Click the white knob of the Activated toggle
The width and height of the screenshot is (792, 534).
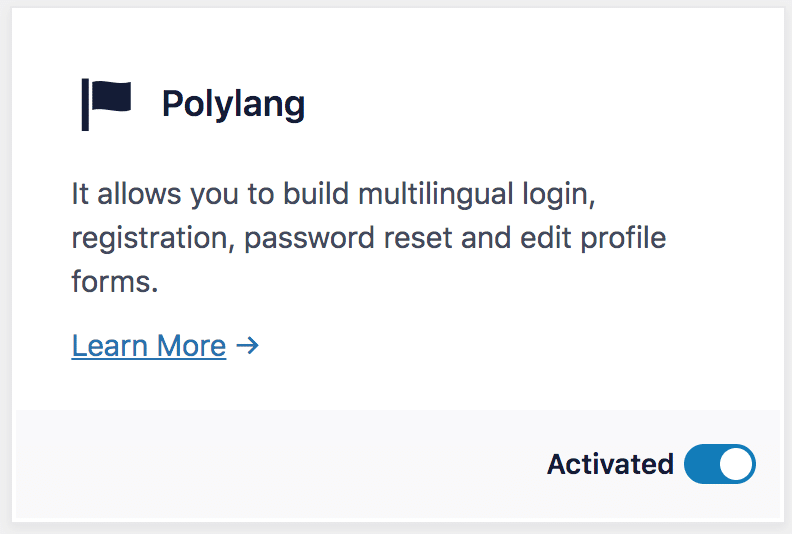(736, 464)
